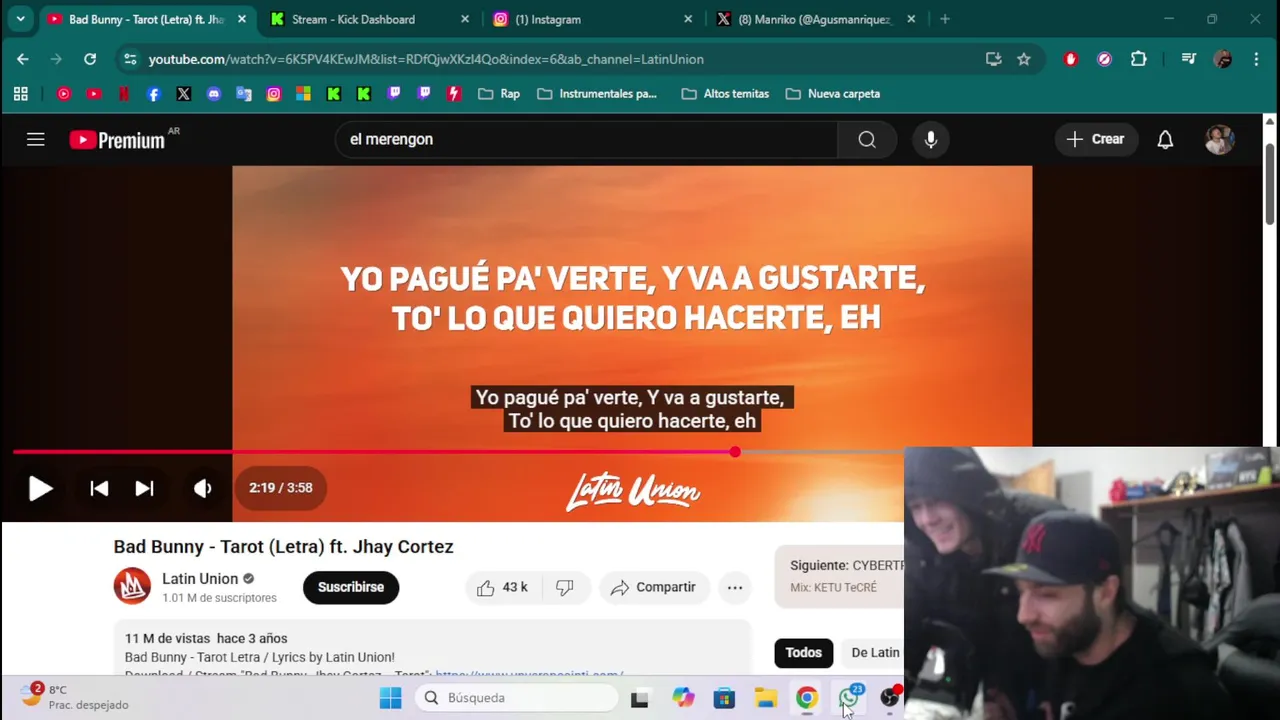The image size is (1280, 720).
Task: Open the YouTube hamburger guide menu
Action: (36, 139)
